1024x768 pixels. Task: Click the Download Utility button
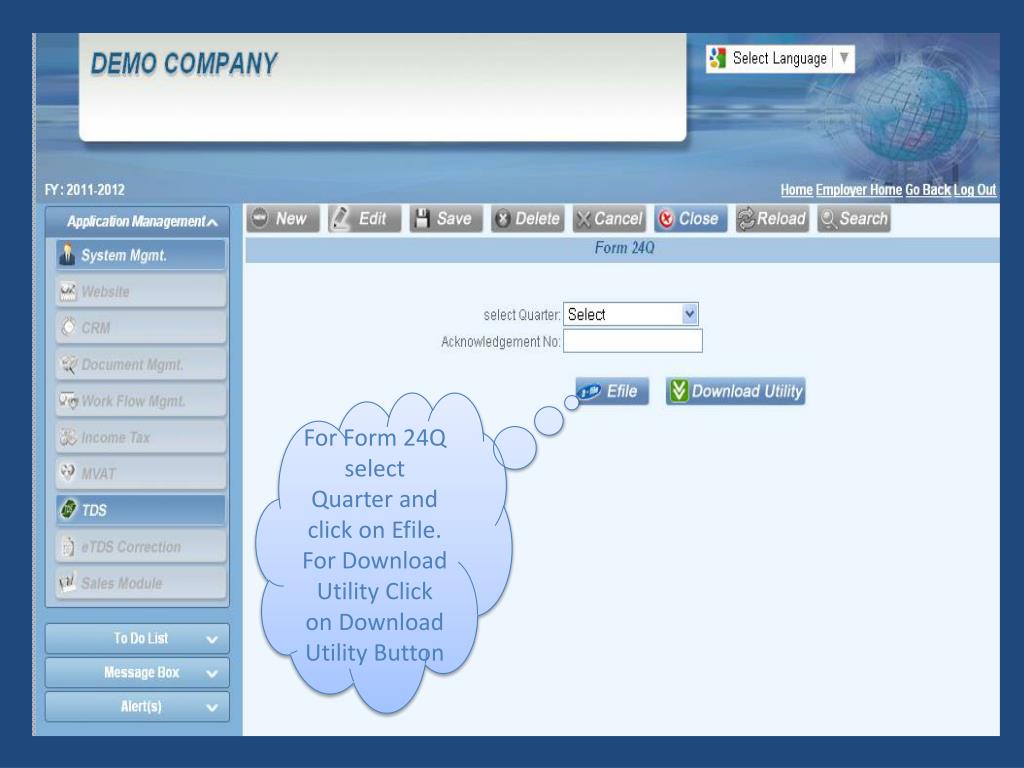click(735, 391)
